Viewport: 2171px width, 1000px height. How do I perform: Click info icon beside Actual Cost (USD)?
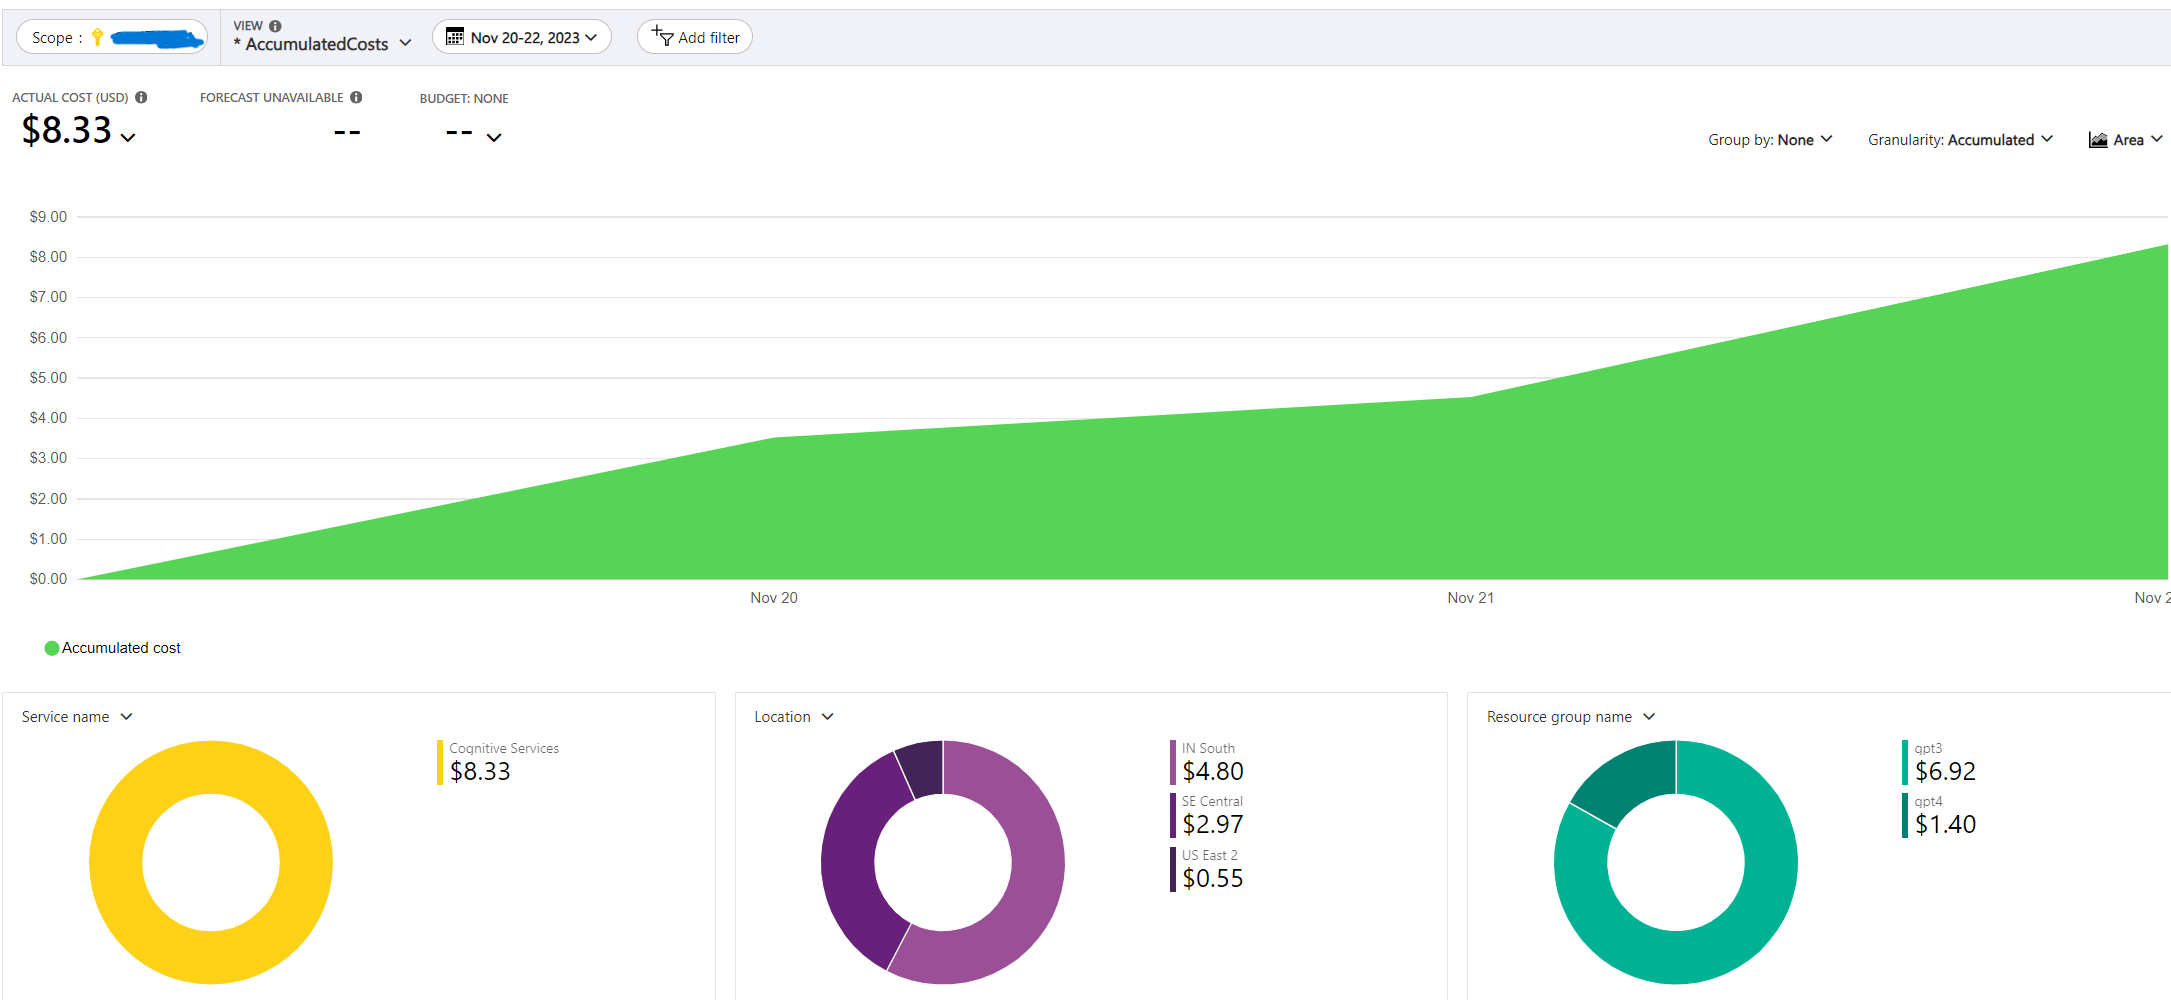[141, 97]
